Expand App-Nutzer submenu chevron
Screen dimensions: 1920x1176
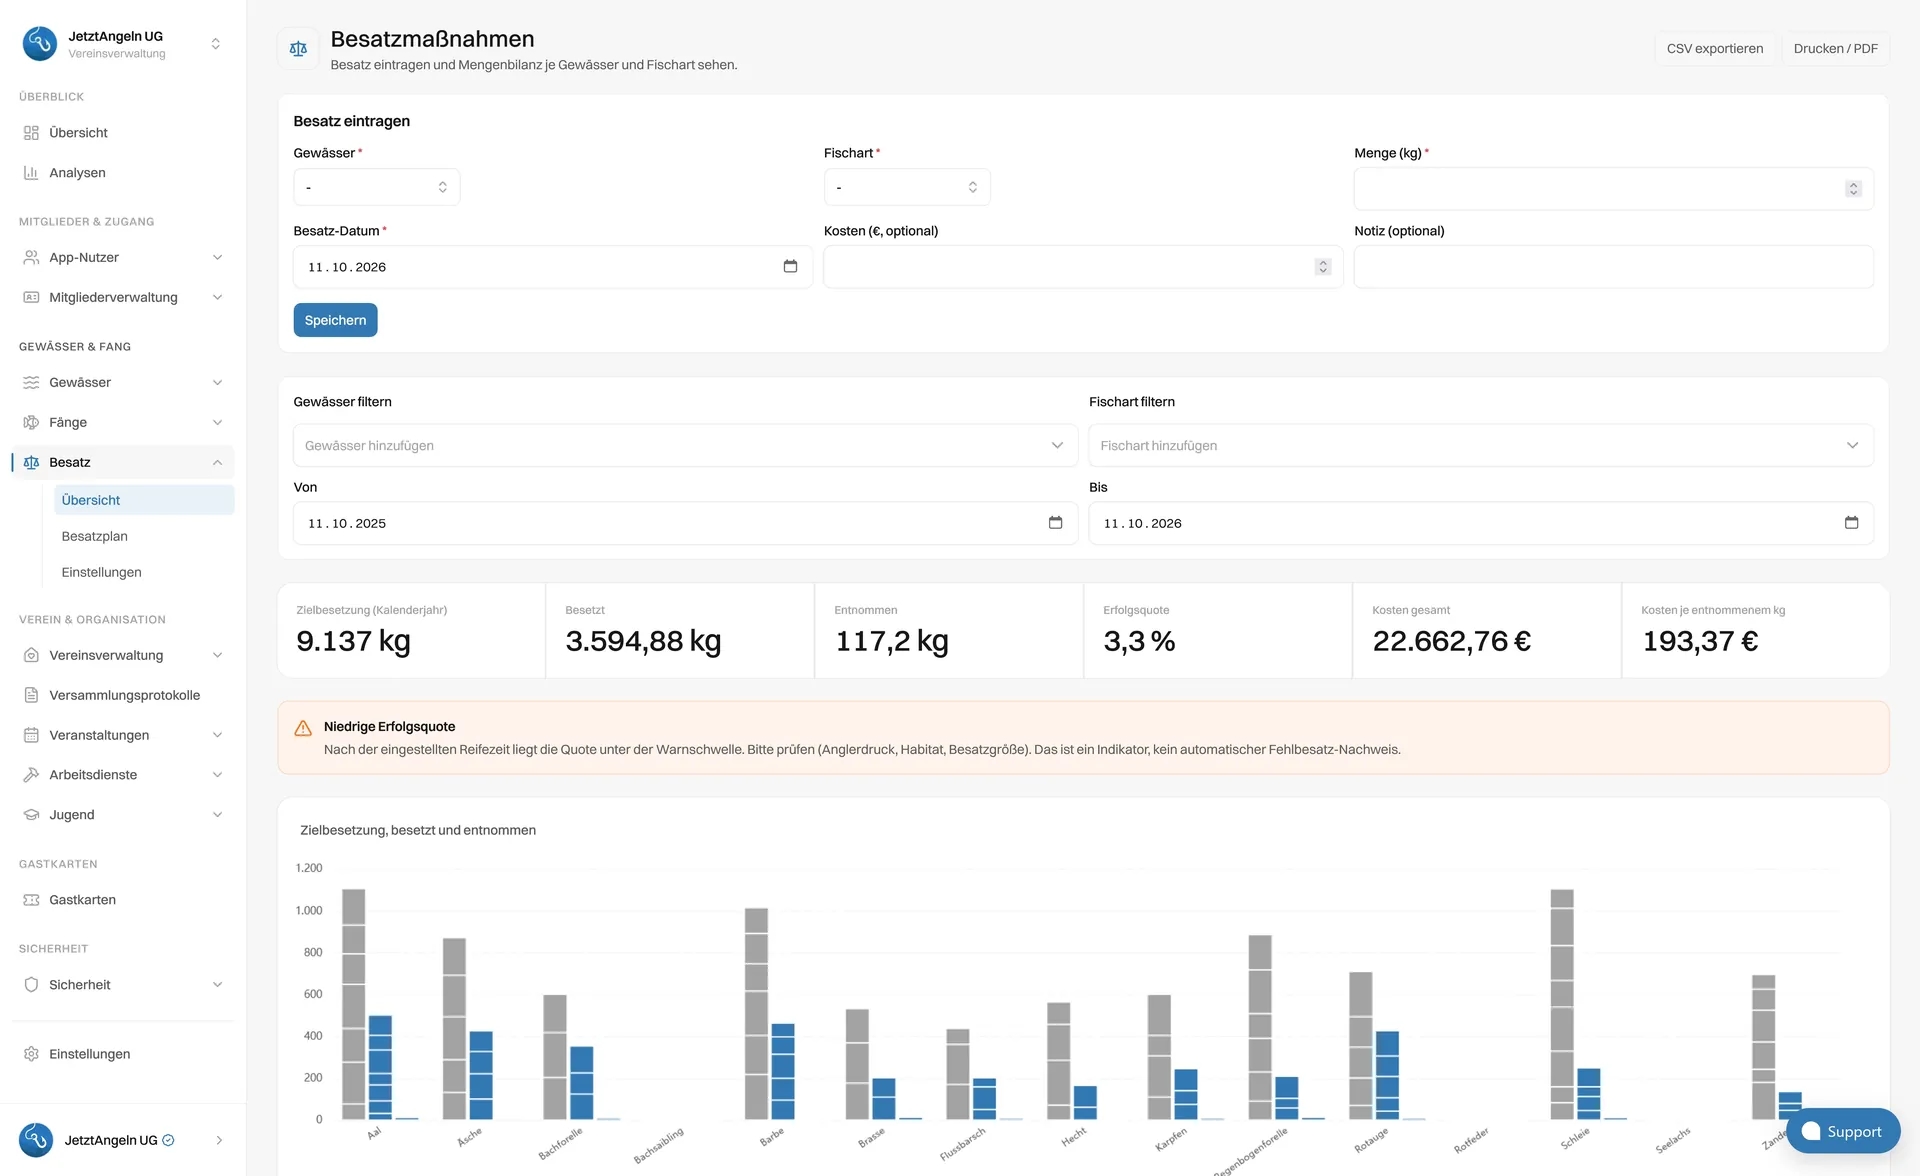pyautogui.click(x=217, y=258)
